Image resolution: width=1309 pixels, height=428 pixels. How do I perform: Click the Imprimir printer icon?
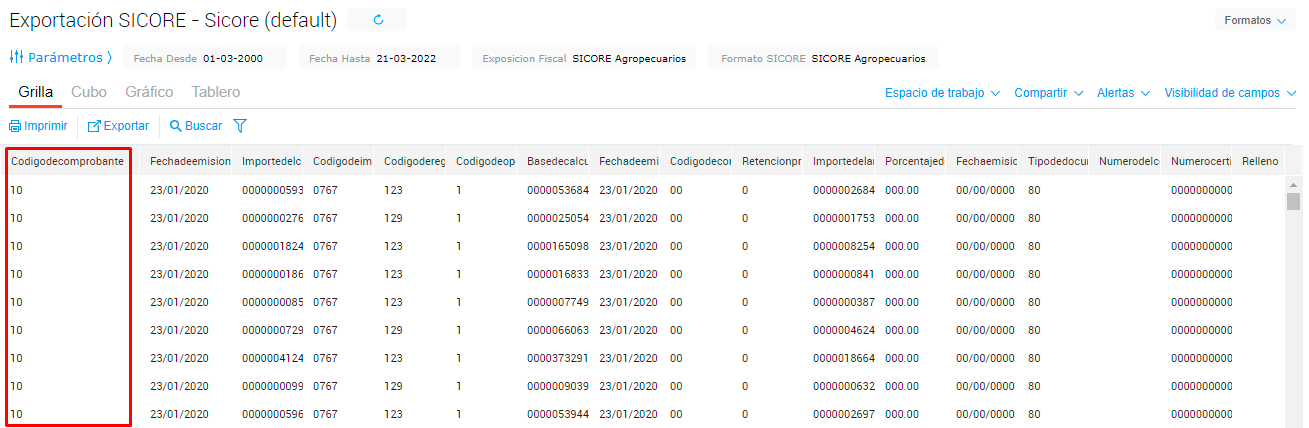pyautogui.click(x=15, y=126)
